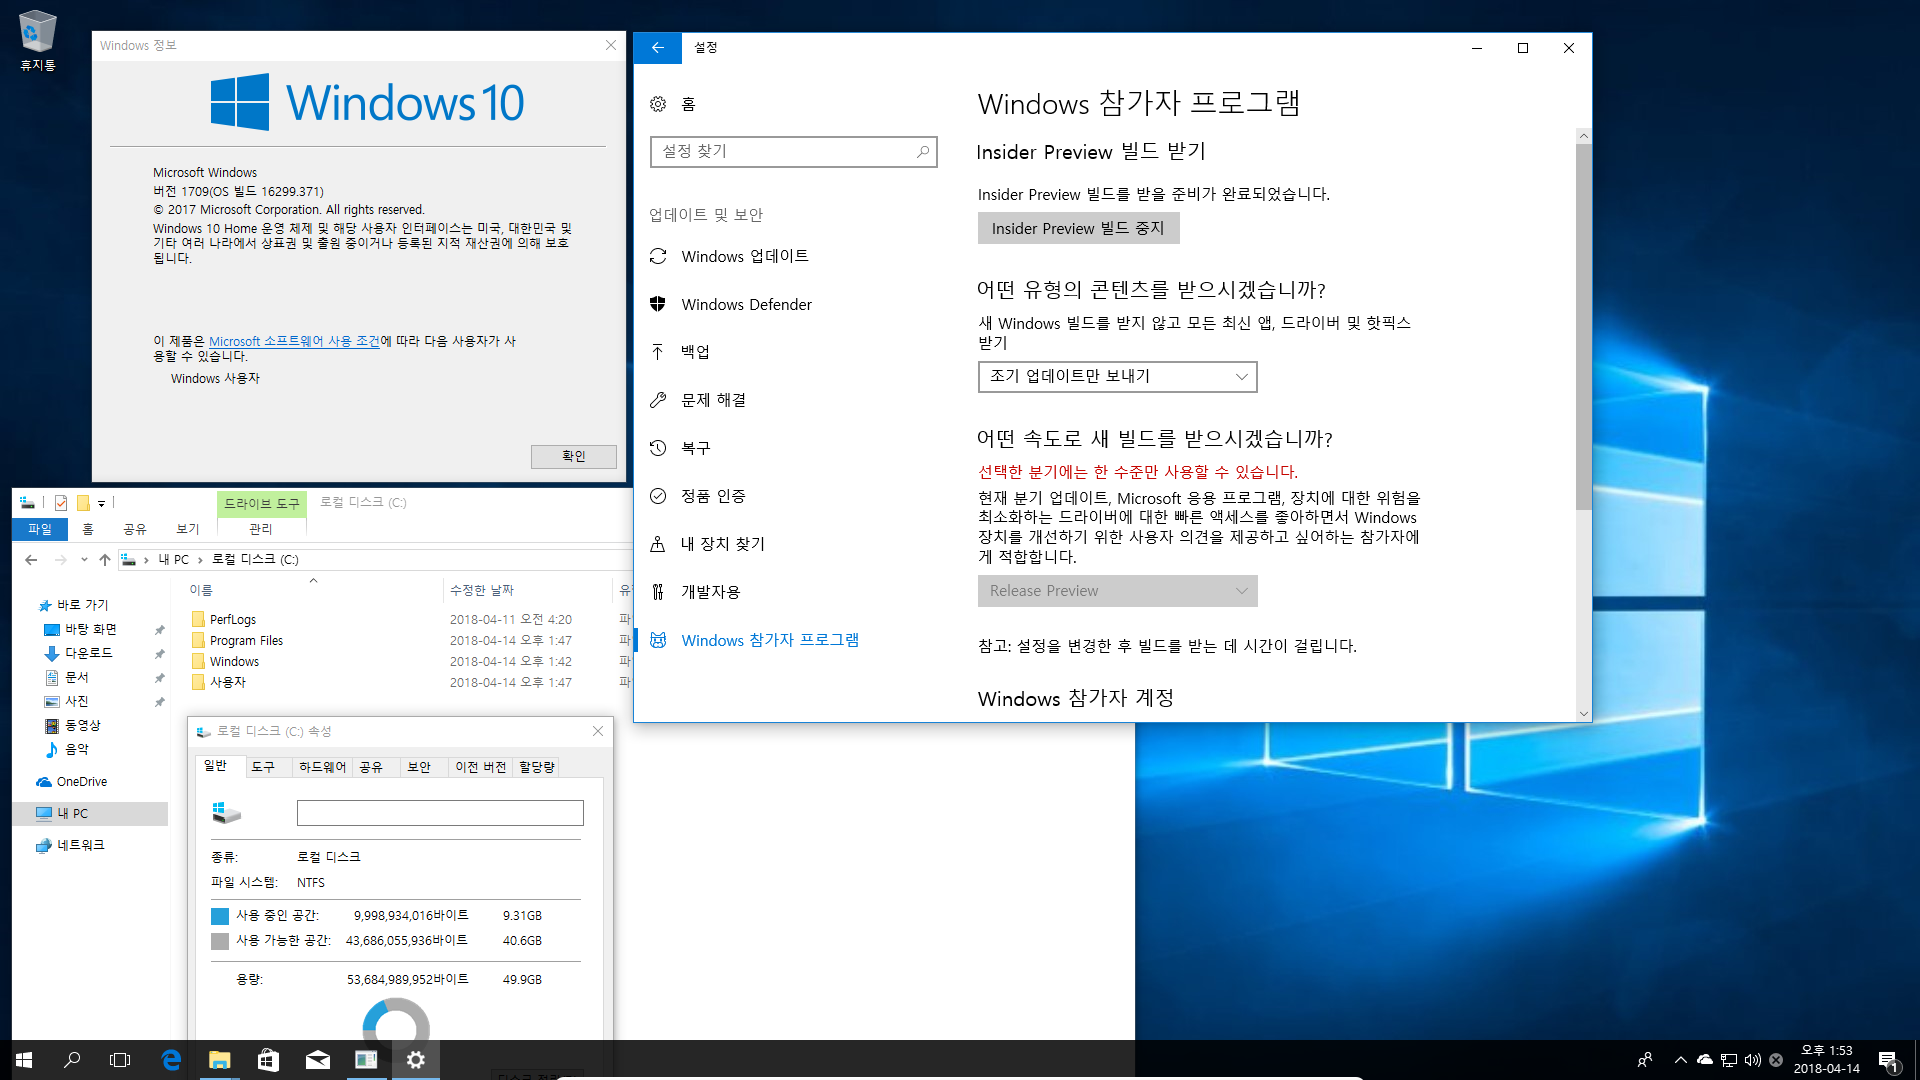
Task: Click Insider Preview 빌드 중지 button
Action: 1077,227
